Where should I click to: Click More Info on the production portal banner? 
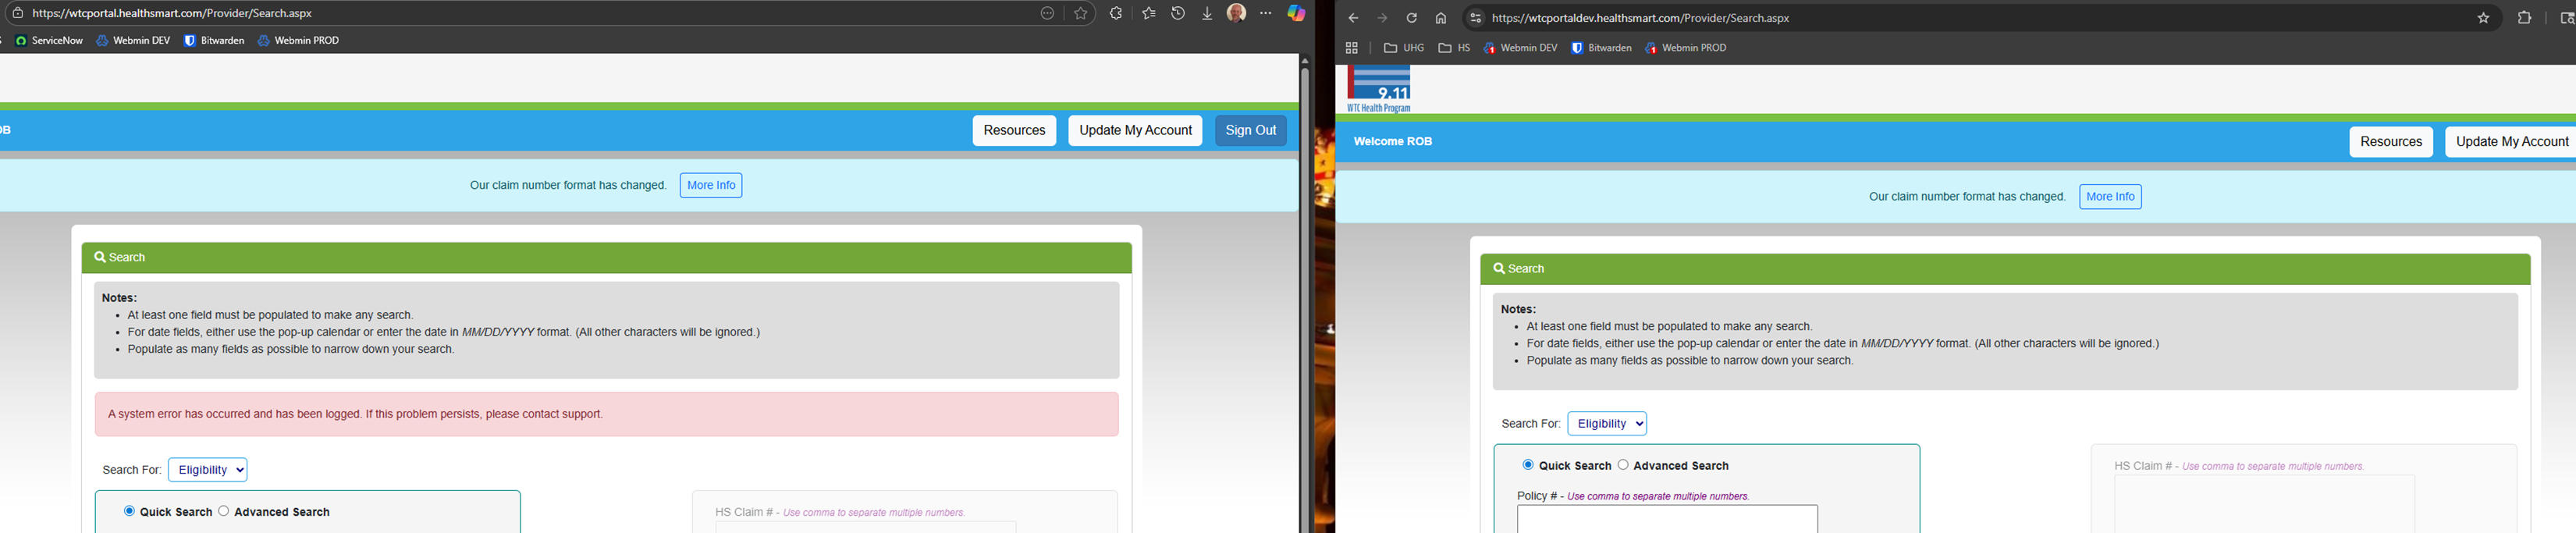pyautogui.click(x=710, y=186)
